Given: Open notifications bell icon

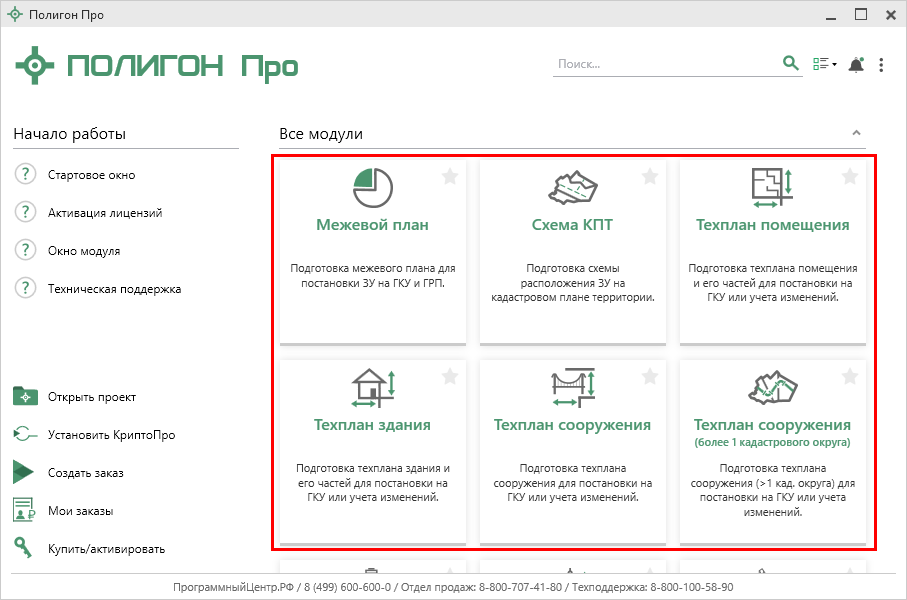Looking at the screenshot, I should point(855,65).
